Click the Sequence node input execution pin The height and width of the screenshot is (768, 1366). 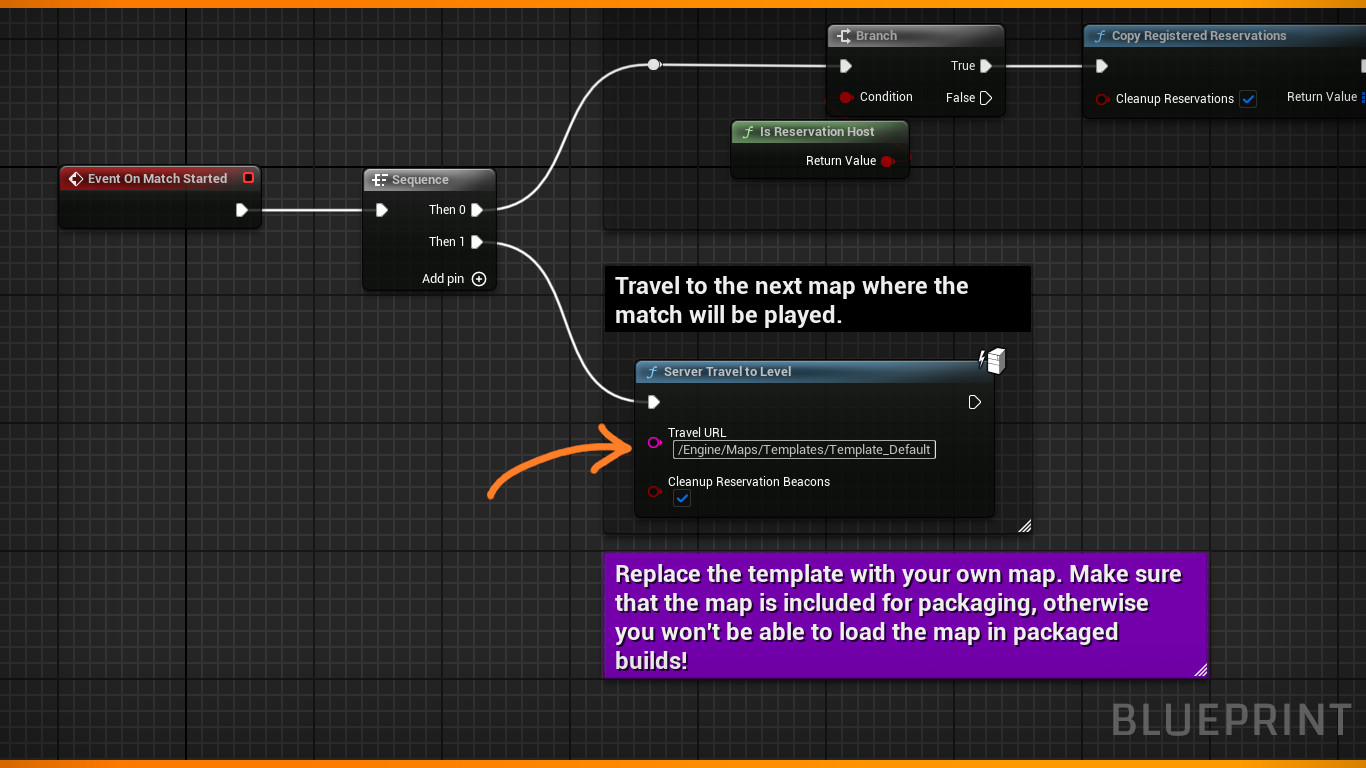[x=382, y=210]
